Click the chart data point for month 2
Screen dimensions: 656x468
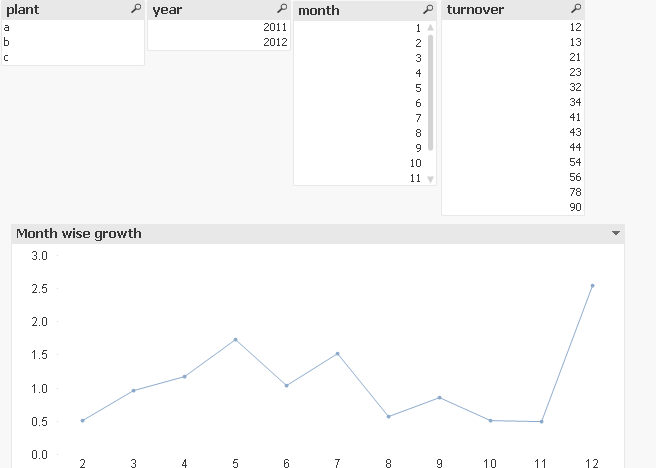pos(82,420)
